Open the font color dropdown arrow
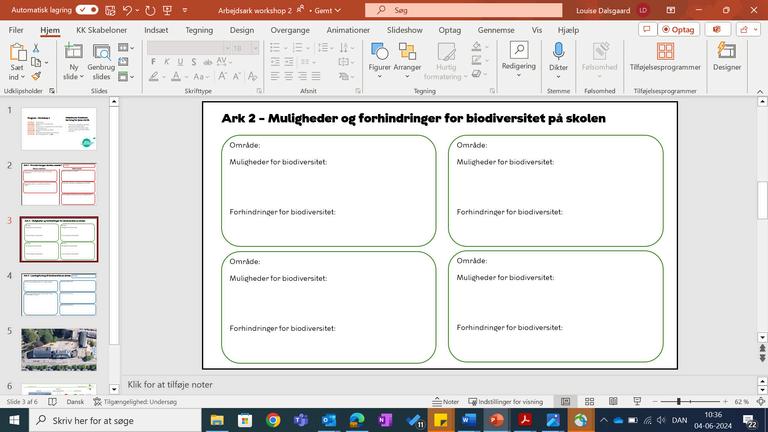Image resolution: width=768 pixels, height=432 pixels. click(186, 77)
